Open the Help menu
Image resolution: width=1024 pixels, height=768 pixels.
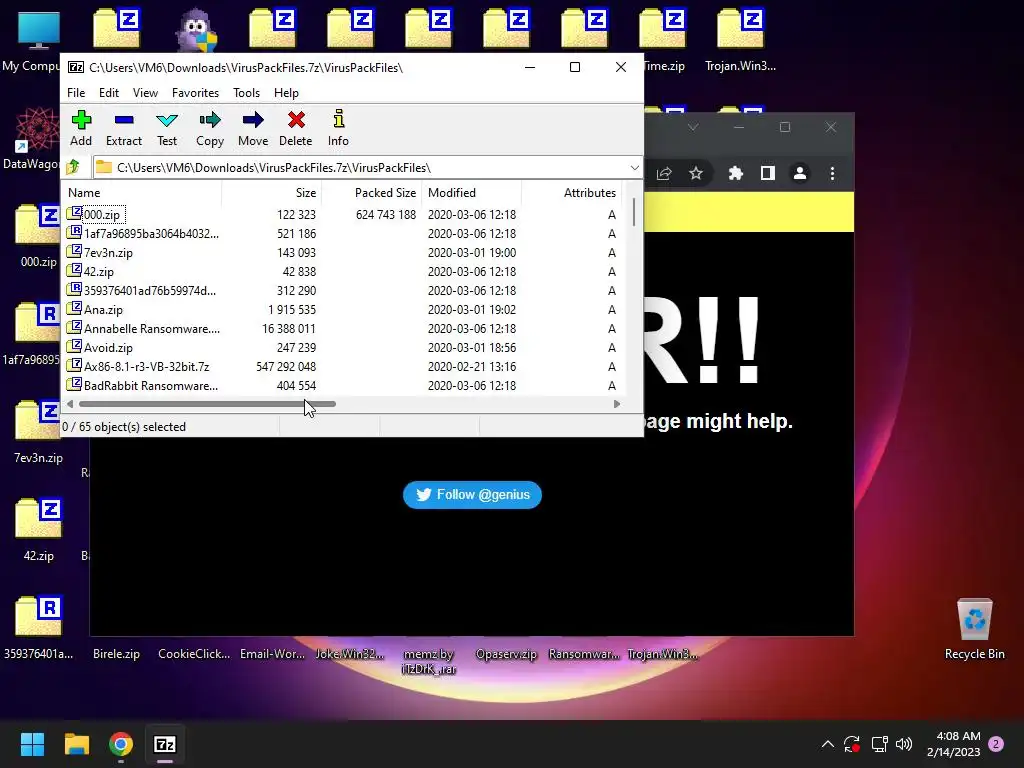coord(286,93)
